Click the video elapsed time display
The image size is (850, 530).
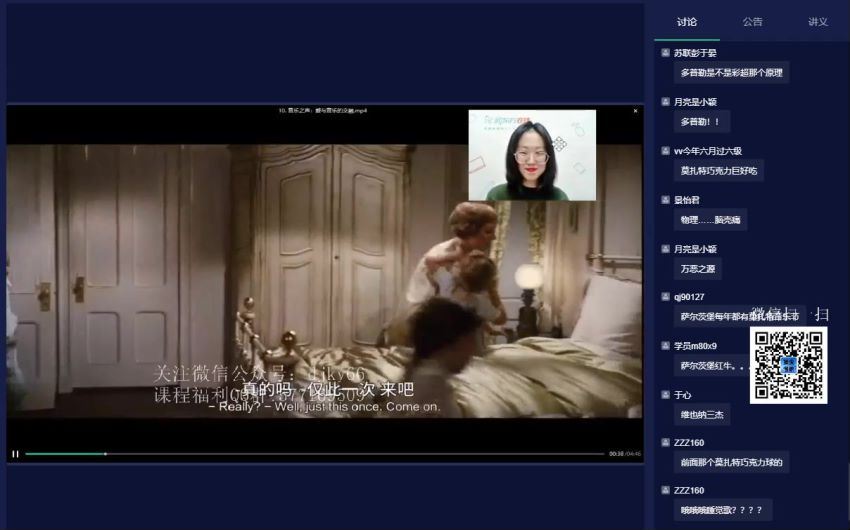pos(616,454)
